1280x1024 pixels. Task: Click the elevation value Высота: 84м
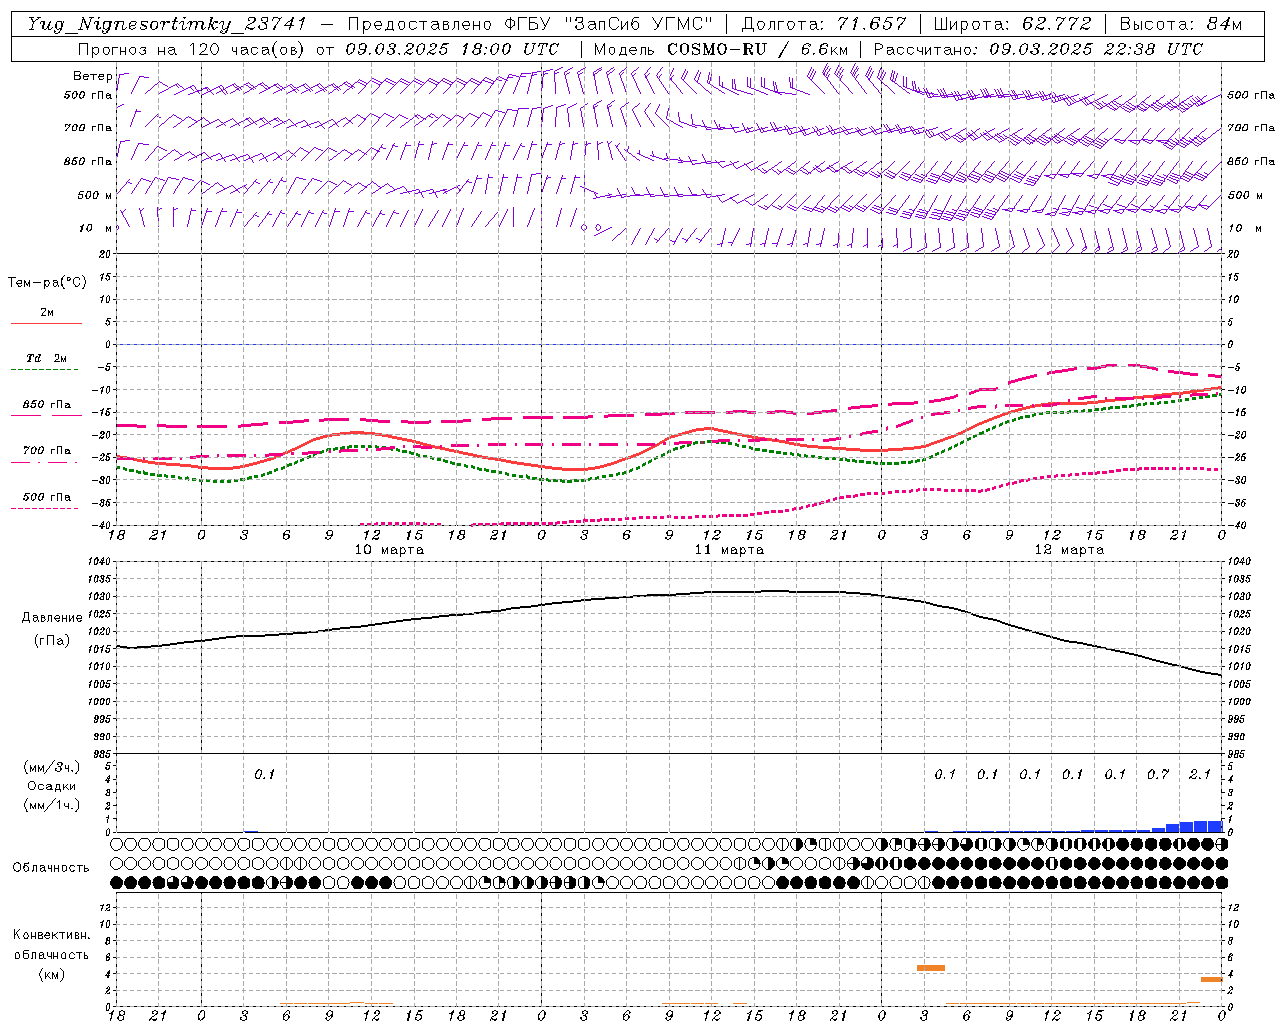click(x=1181, y=24)
